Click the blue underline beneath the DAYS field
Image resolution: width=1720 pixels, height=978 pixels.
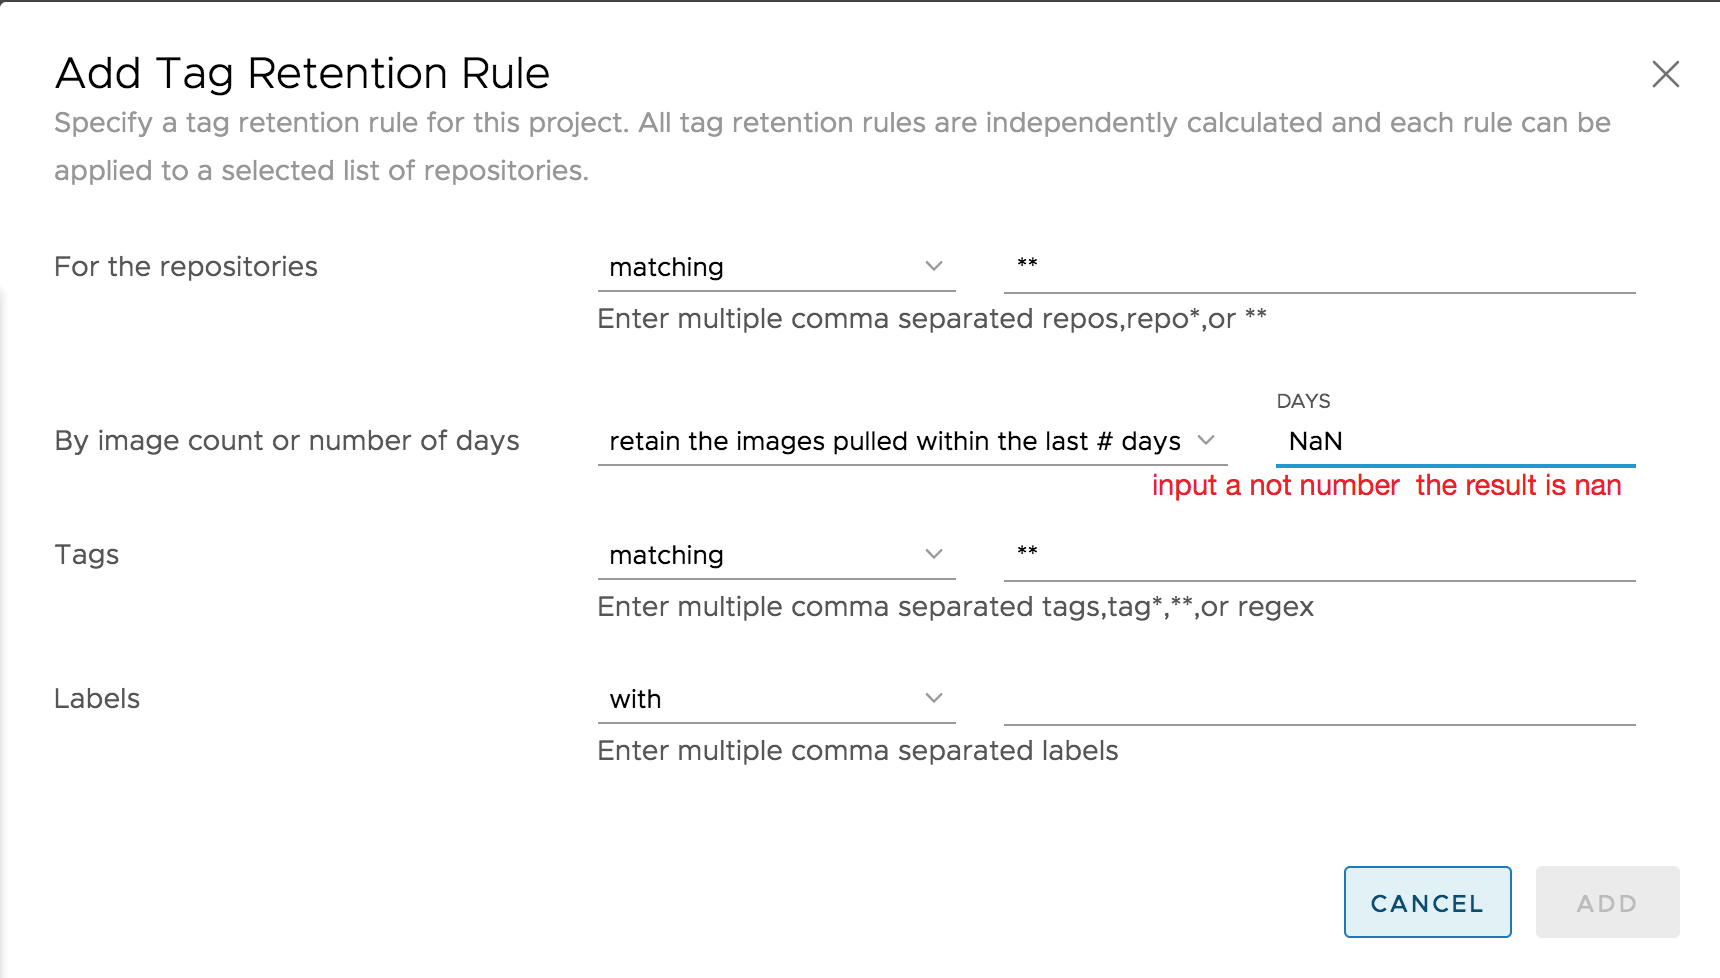click(1455, 464)
